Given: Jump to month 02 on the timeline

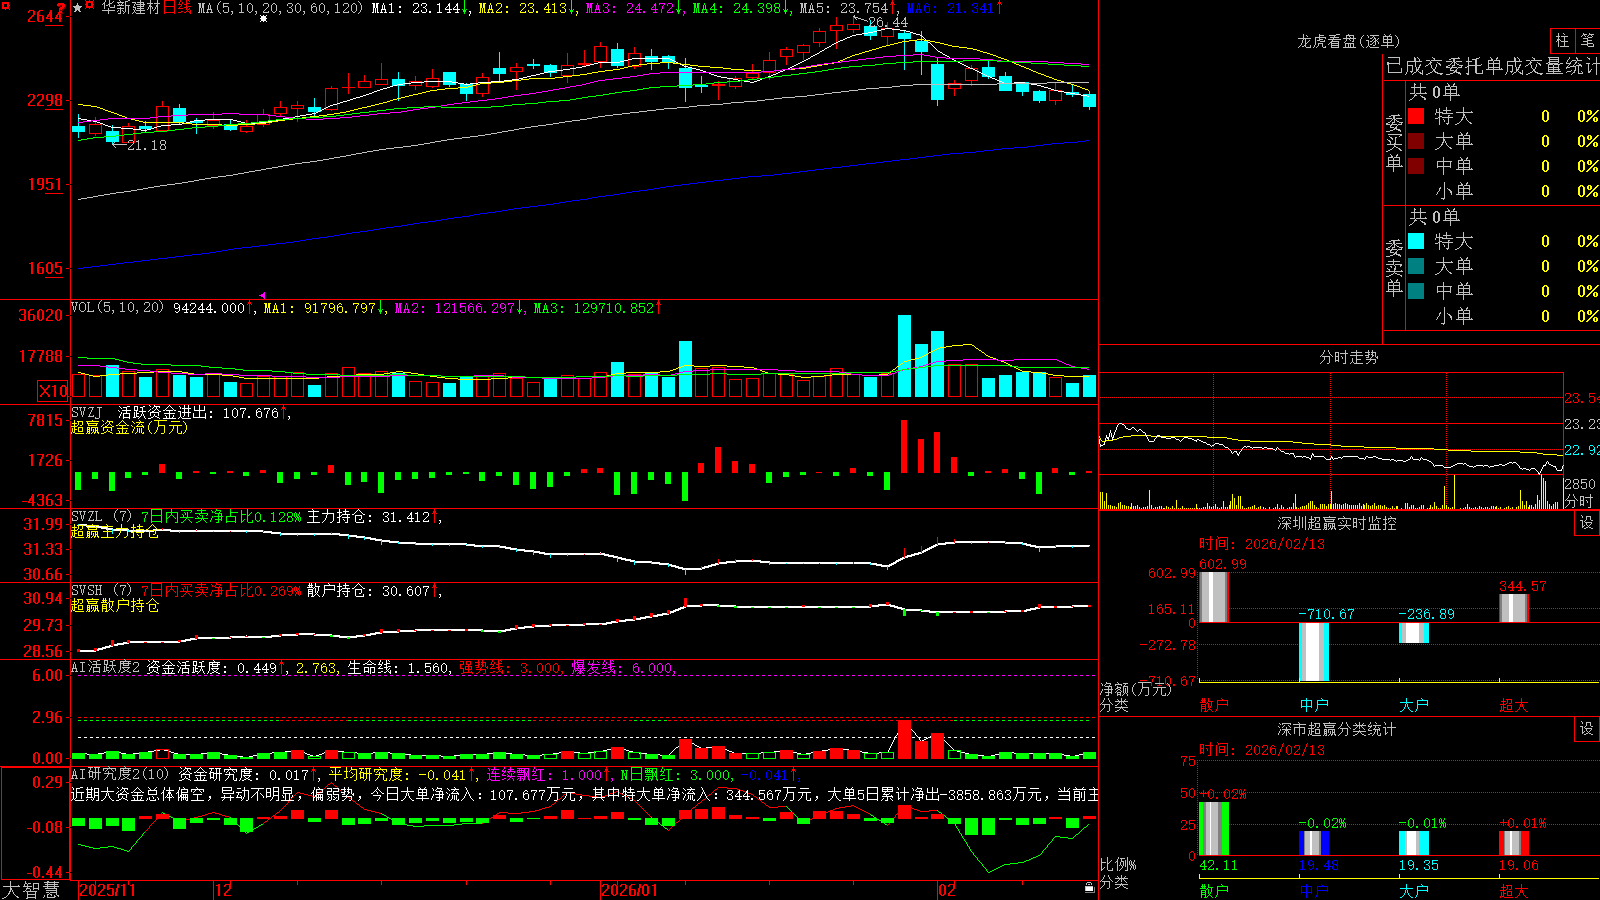Looking at the screenshot, I should (x=947, y=890).
